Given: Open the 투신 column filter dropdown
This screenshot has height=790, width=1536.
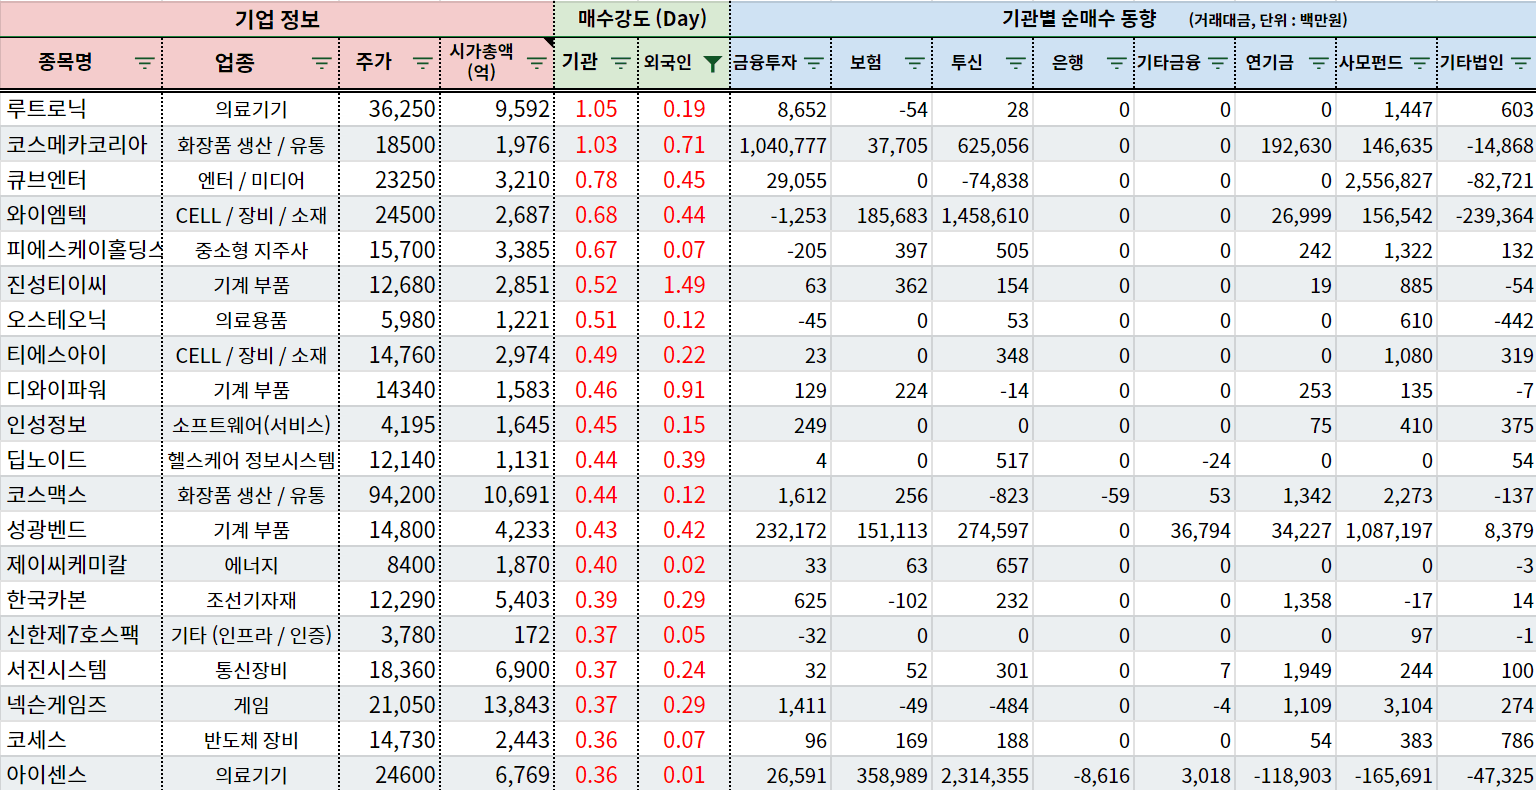Looking at the screenshot, I should point(1016,63).
